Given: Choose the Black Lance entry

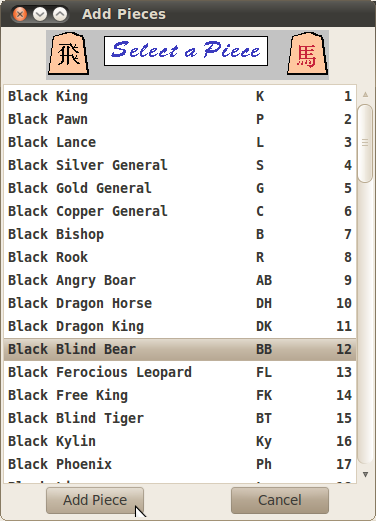Looking at the screenshot, I should tap(180, 142).
